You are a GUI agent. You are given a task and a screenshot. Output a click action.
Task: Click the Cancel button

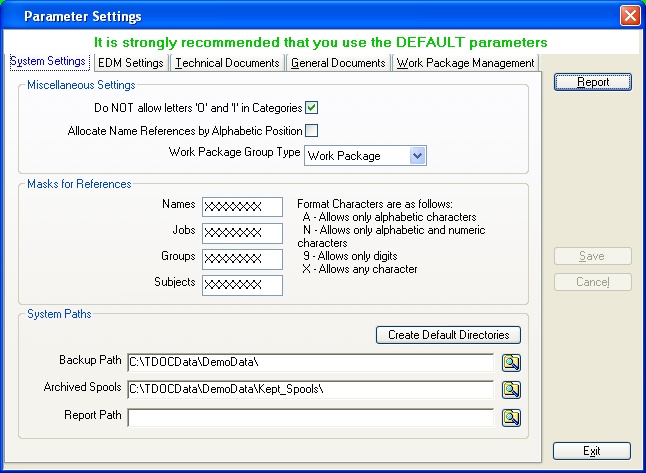[592, 282]
